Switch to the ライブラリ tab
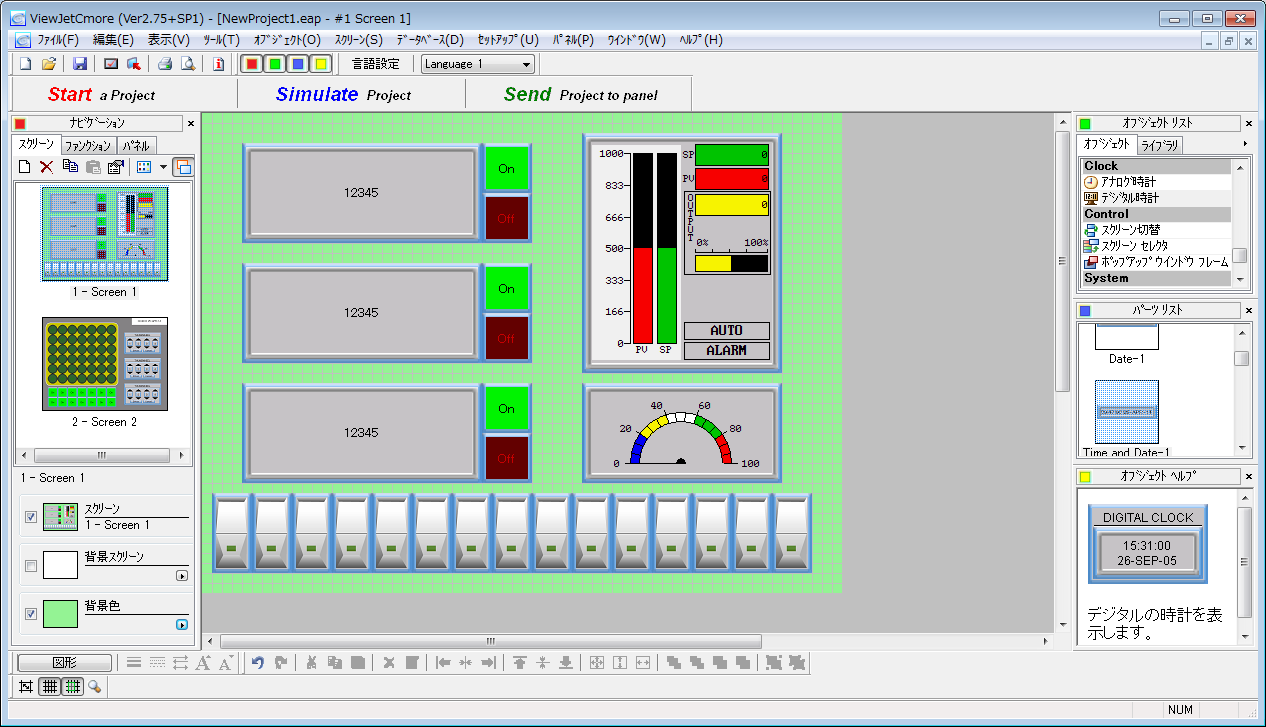 point(1160,145)
